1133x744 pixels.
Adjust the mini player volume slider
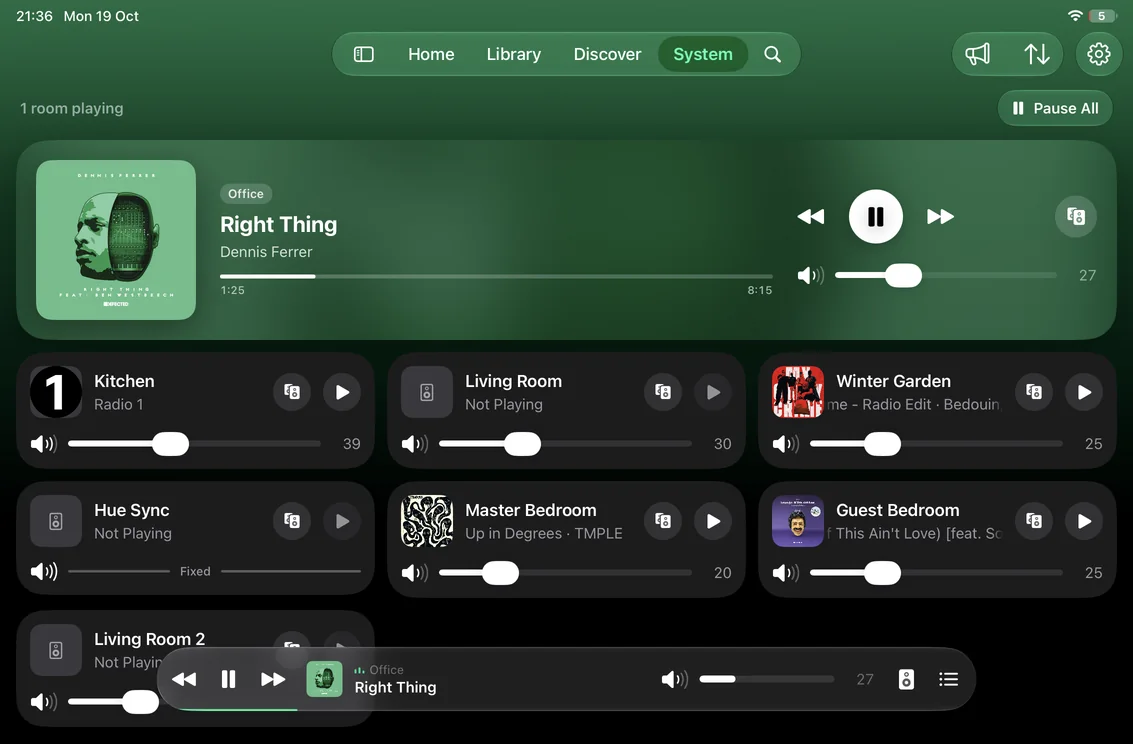767,679
